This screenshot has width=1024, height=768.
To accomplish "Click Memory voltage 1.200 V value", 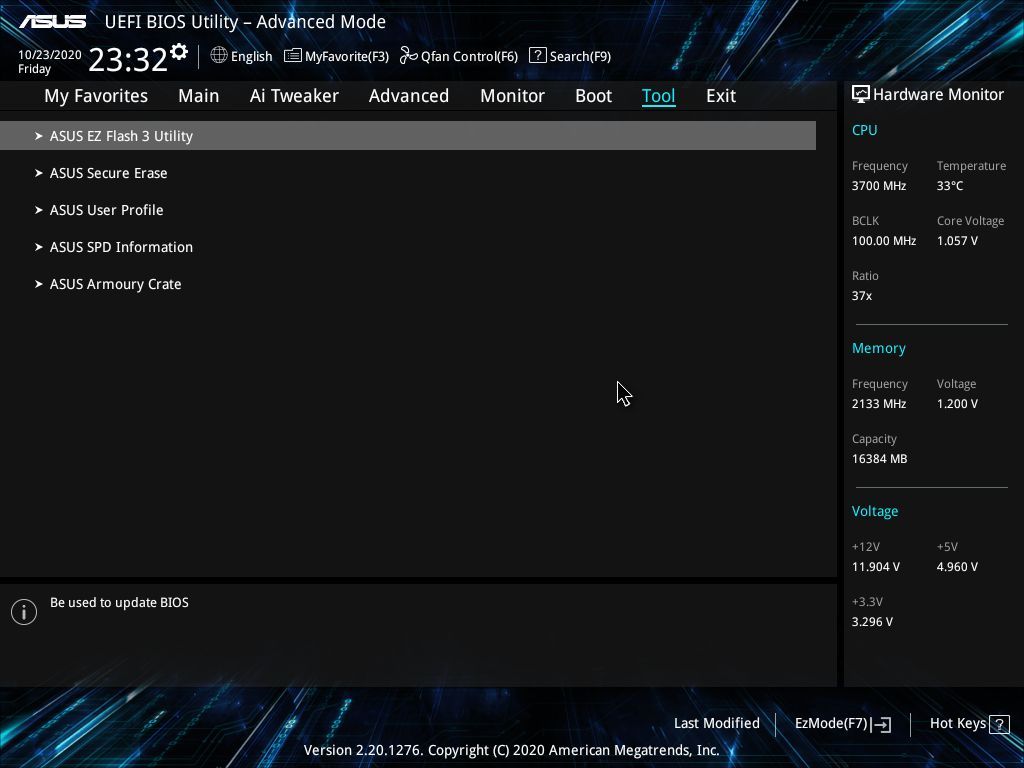I will (x=957, y=404).
